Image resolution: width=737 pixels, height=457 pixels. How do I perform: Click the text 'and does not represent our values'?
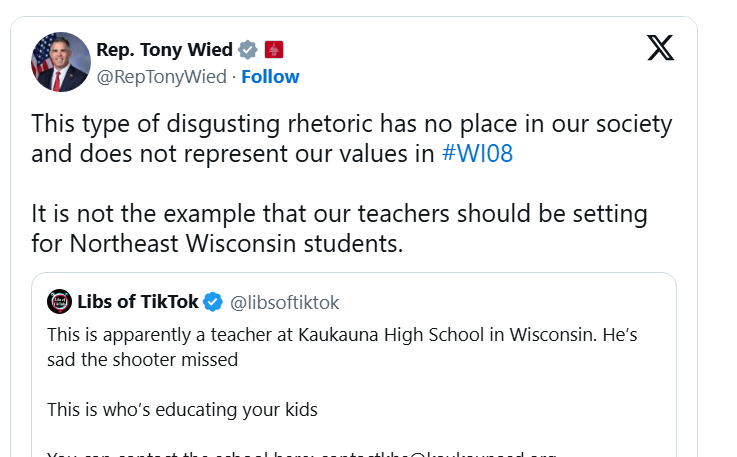[233, 154]
